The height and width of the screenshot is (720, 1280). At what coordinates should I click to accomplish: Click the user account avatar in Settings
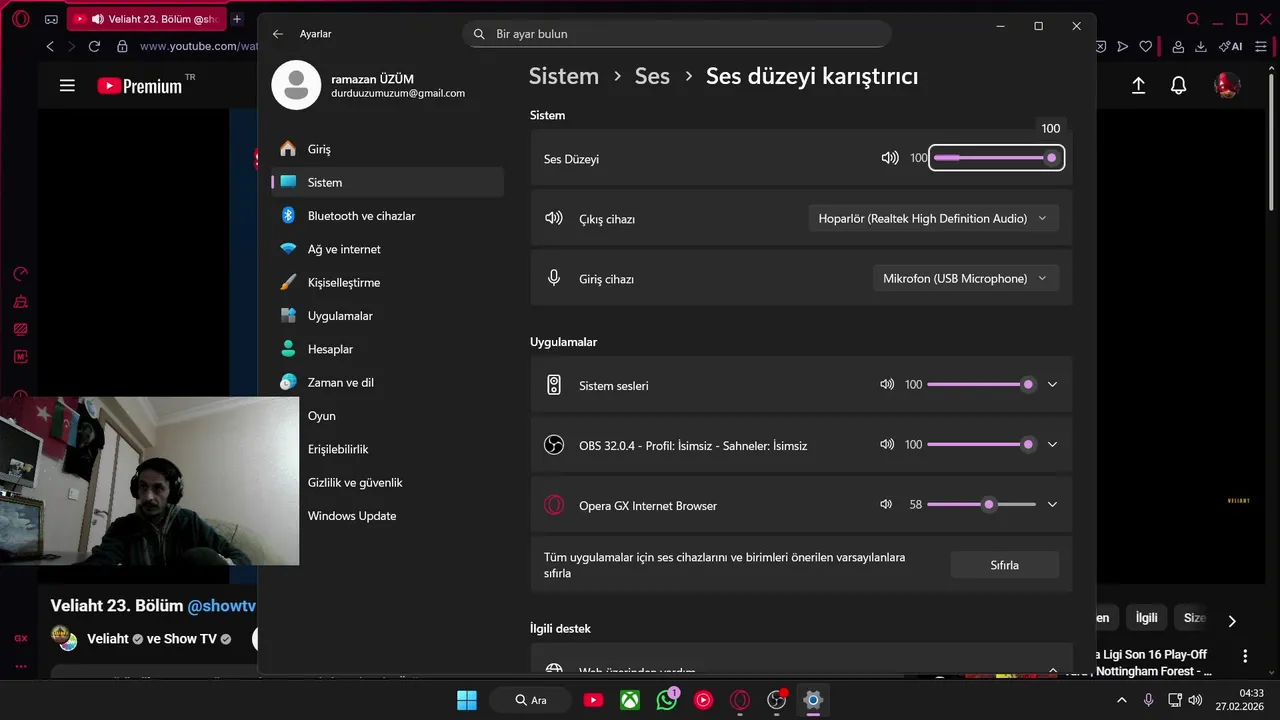pyautogui.click(x=296, y=85)
